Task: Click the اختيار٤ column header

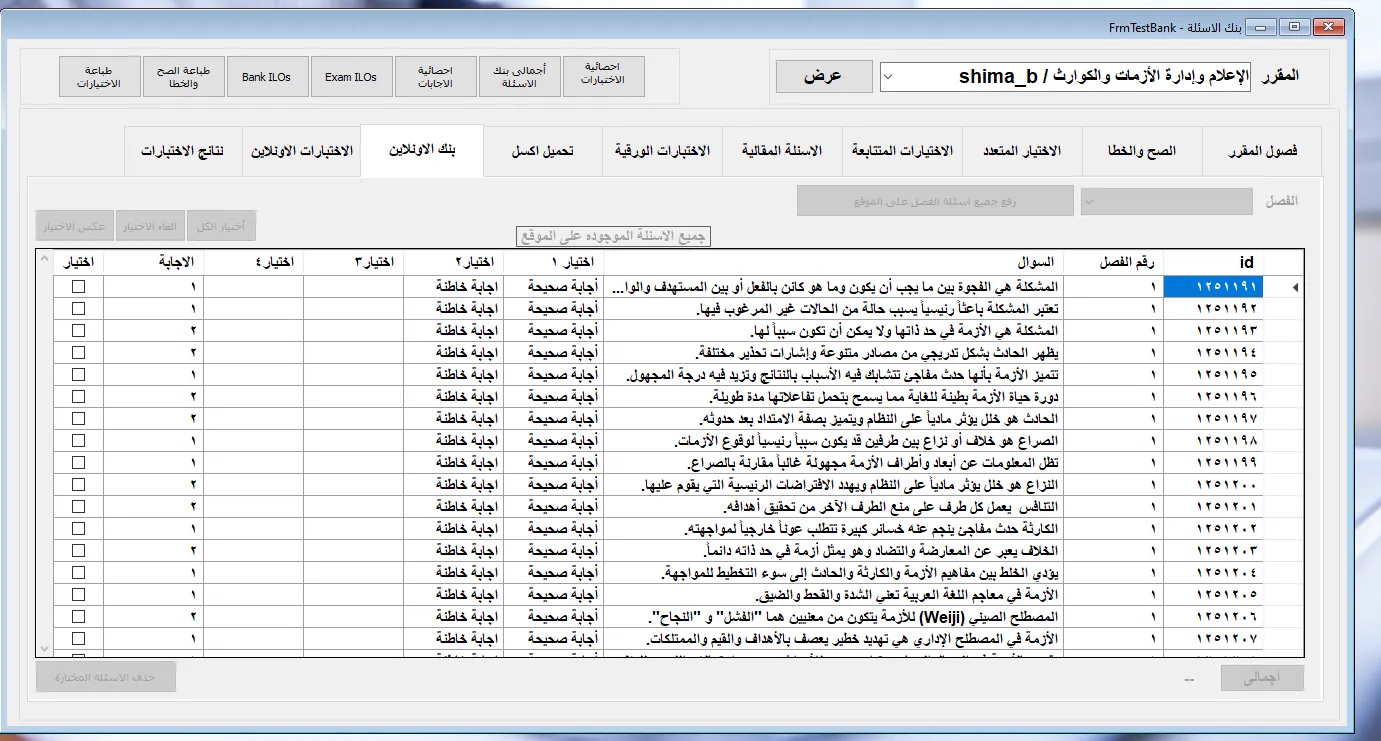Action: coord(253,262)
